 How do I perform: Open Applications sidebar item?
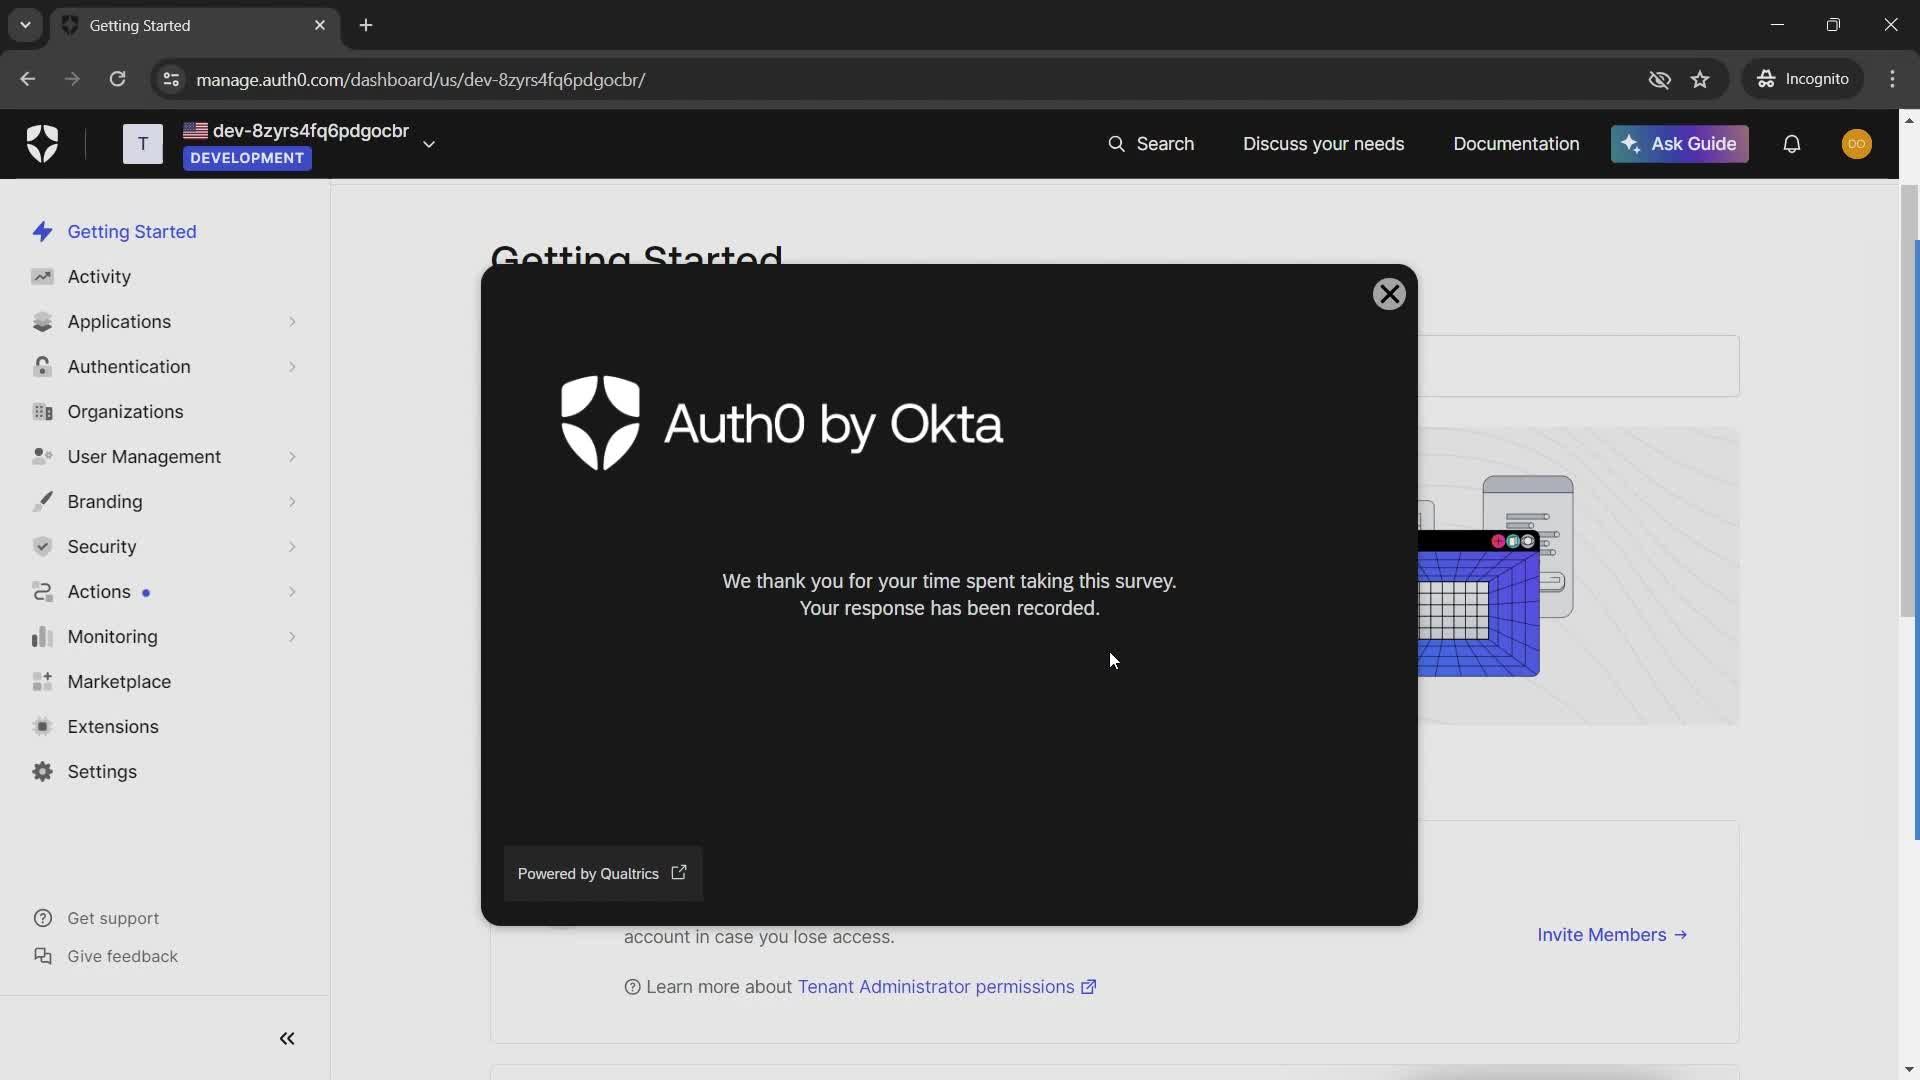click(x=119, y=321)
